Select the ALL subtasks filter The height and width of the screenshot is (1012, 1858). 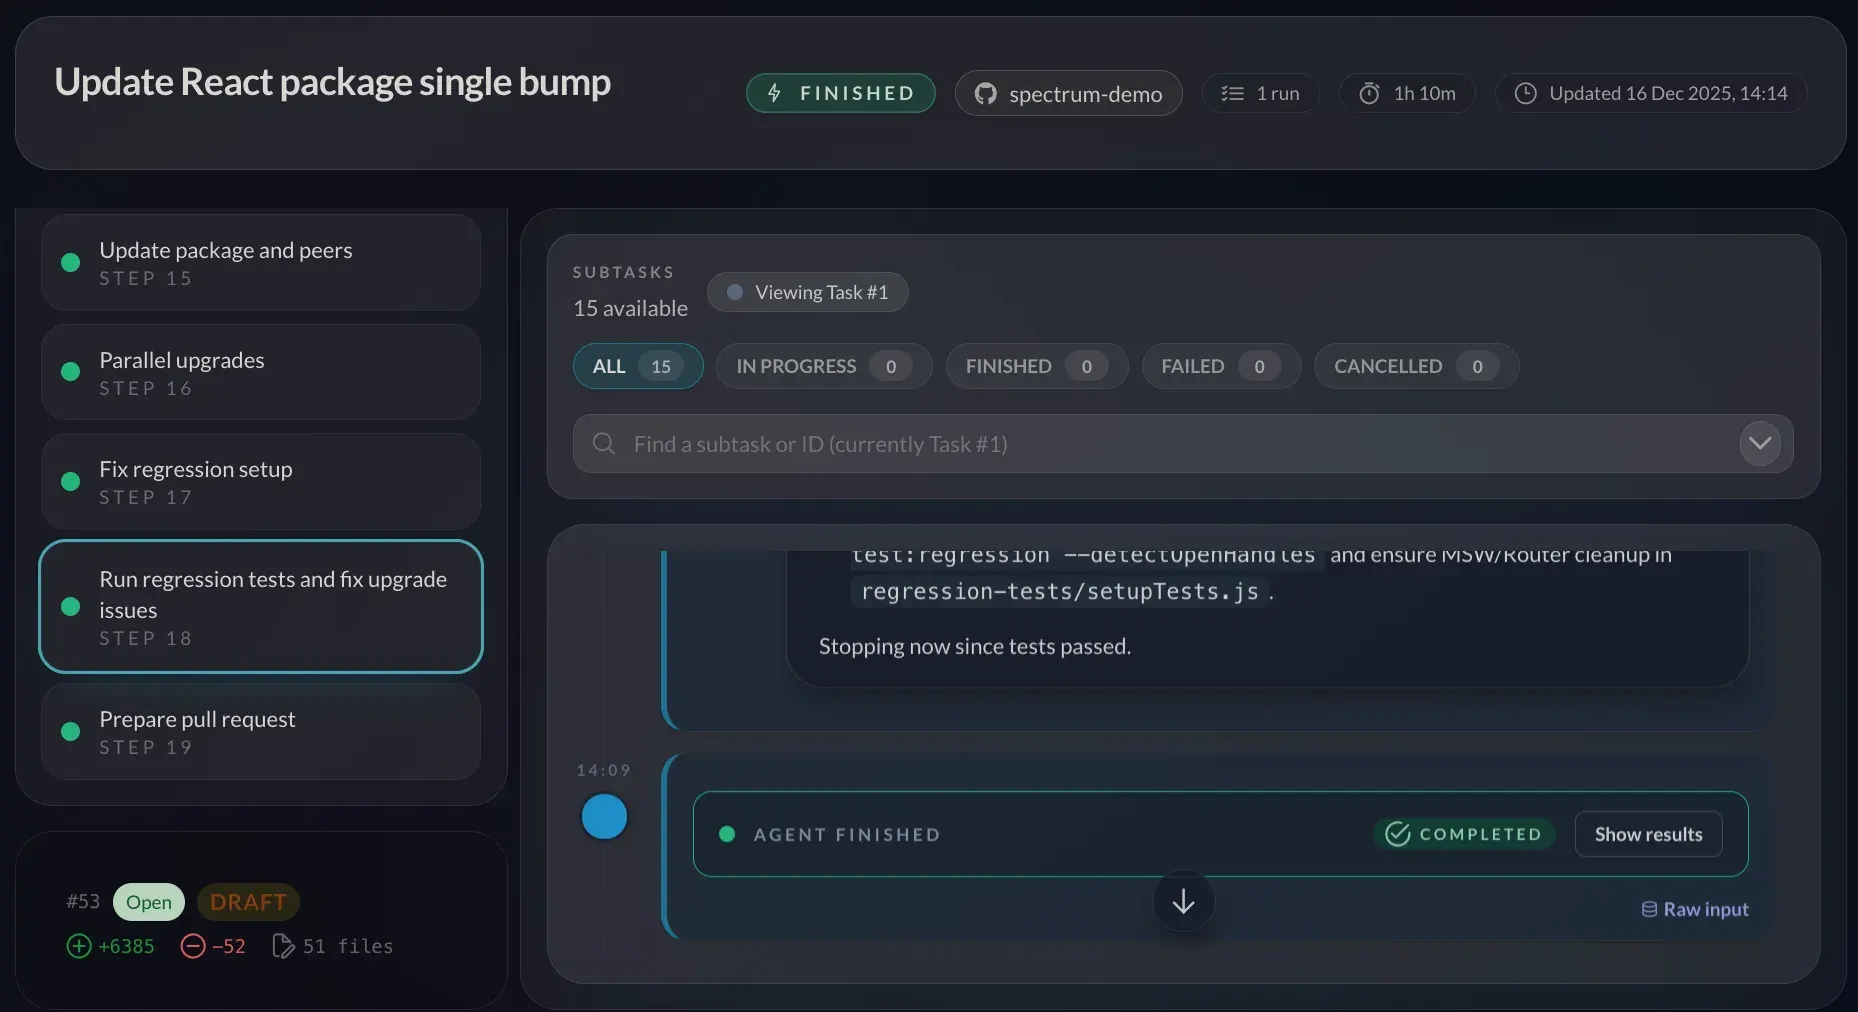click(x=637, y=366)
